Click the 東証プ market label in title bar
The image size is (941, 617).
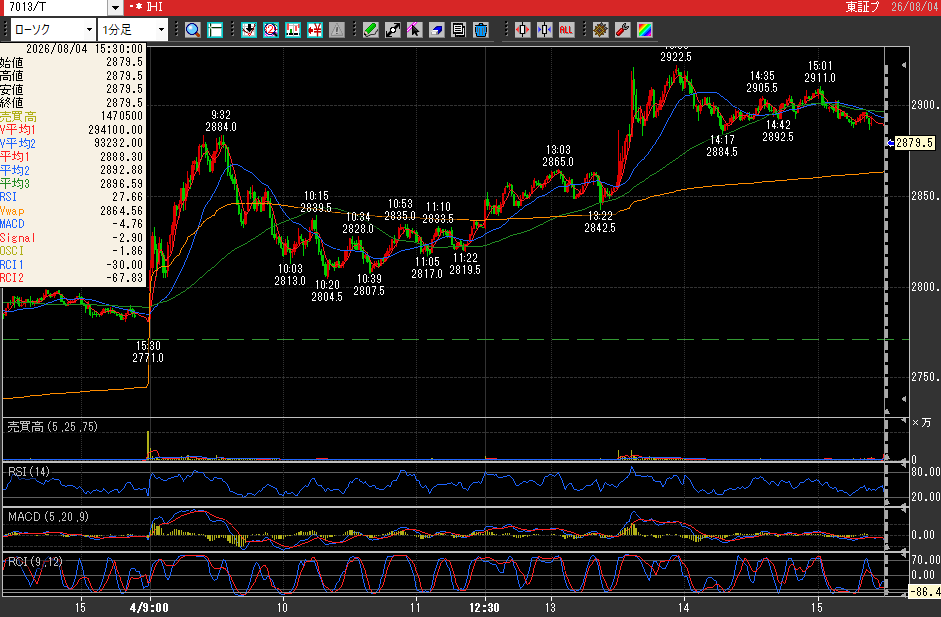[862, 7]
